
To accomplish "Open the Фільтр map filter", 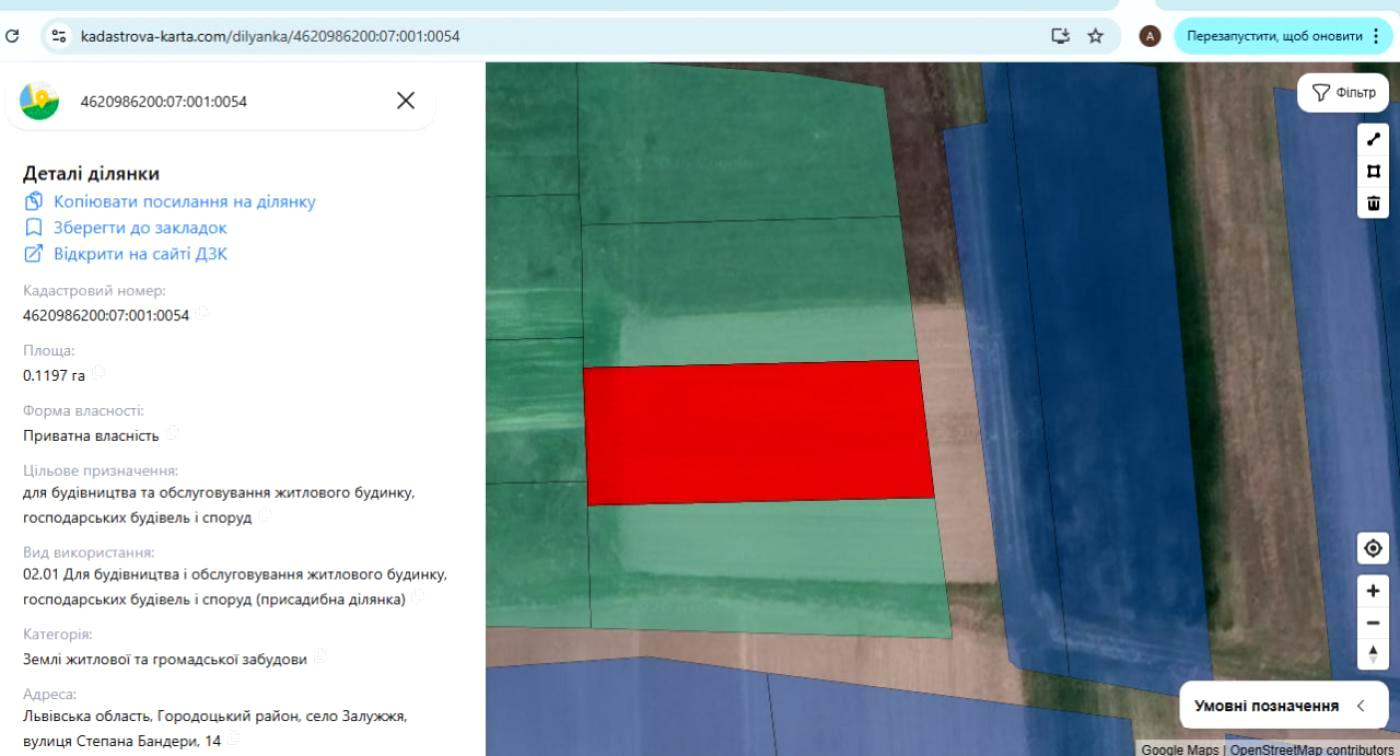I will coord(1343,92).
